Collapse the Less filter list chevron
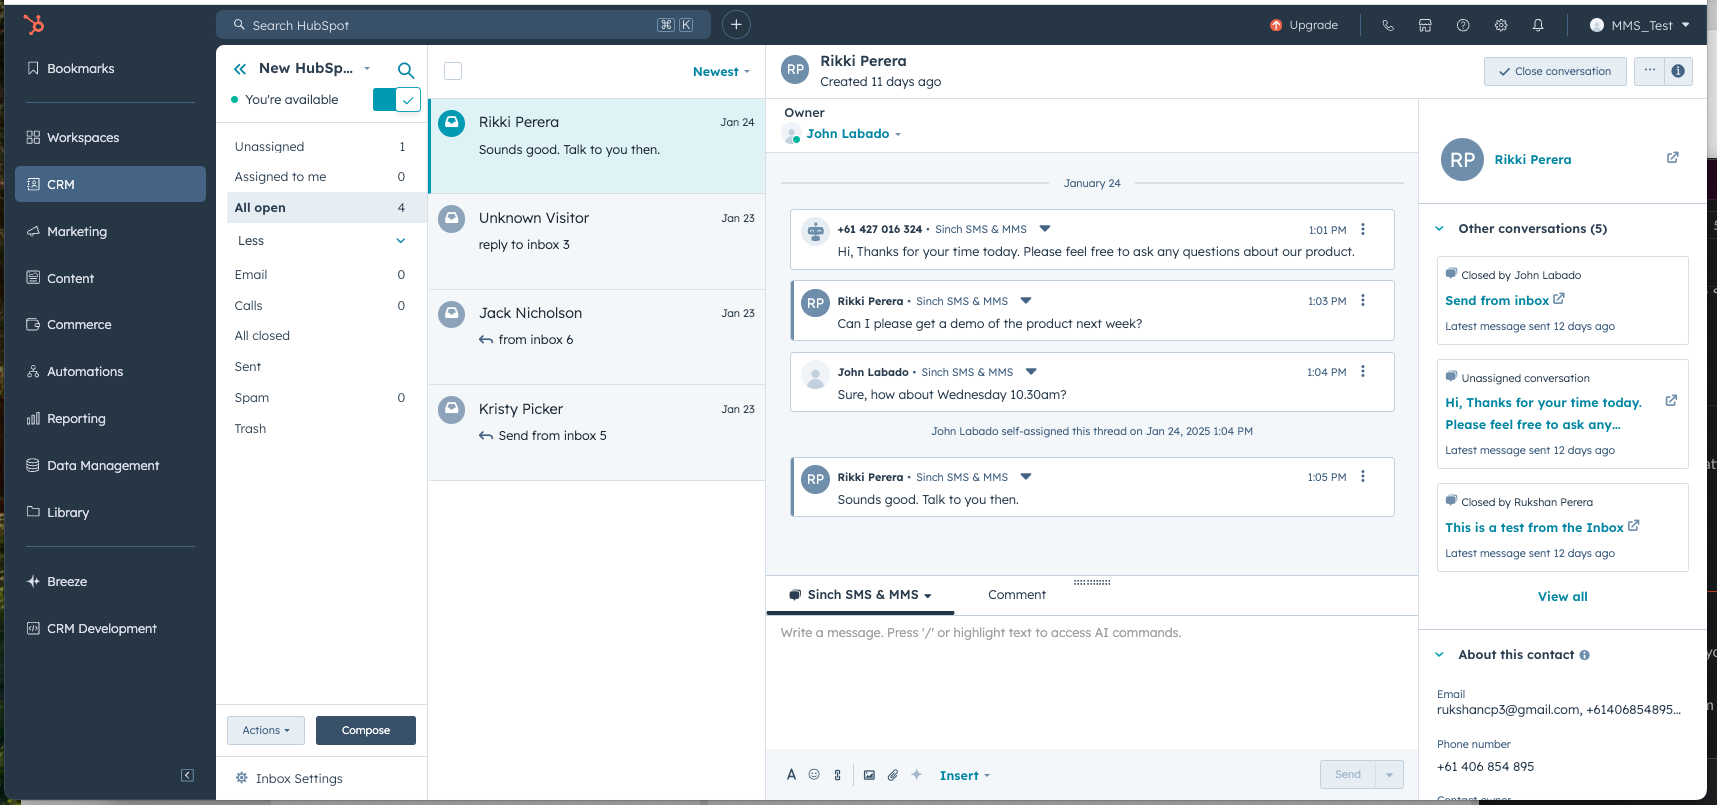This screenshot has height=805, width=1717. [400, 241]
